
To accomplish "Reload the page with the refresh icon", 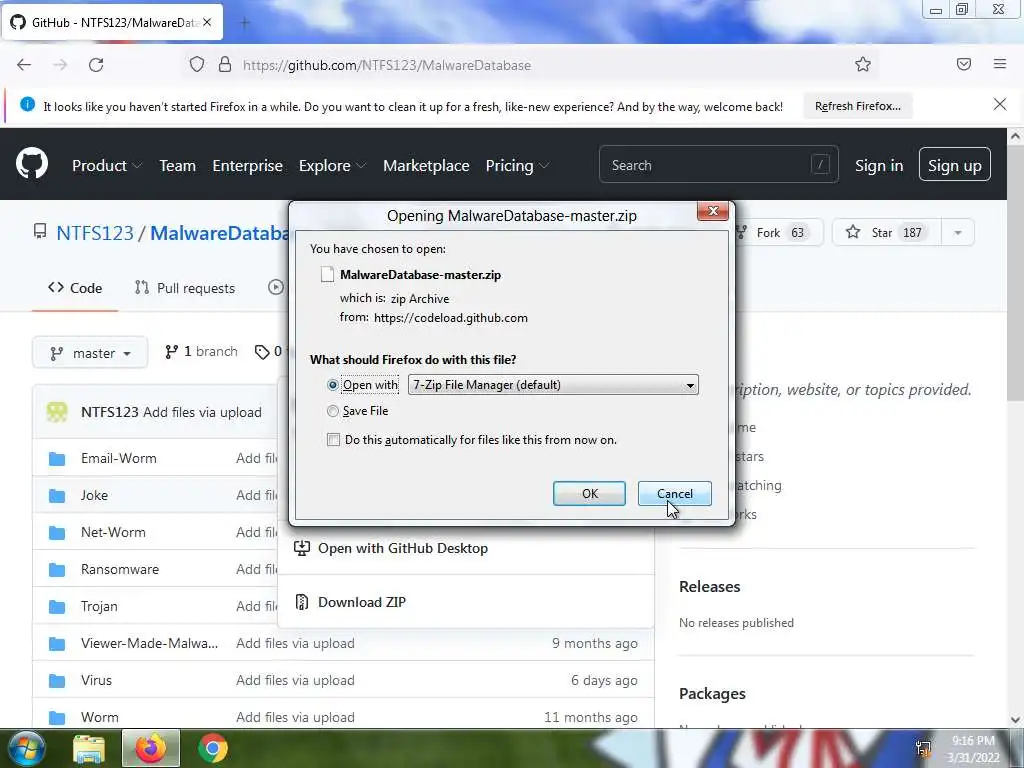I will (96, 65).
